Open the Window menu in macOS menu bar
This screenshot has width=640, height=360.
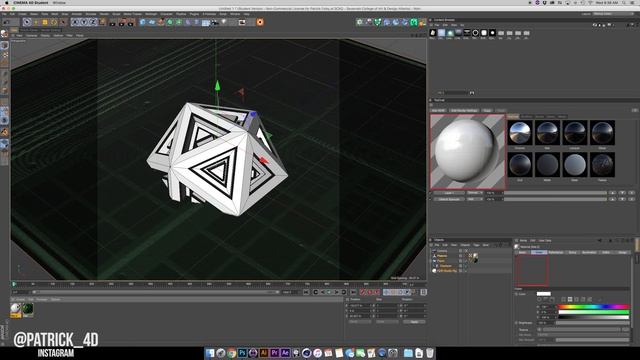(59, 2)
